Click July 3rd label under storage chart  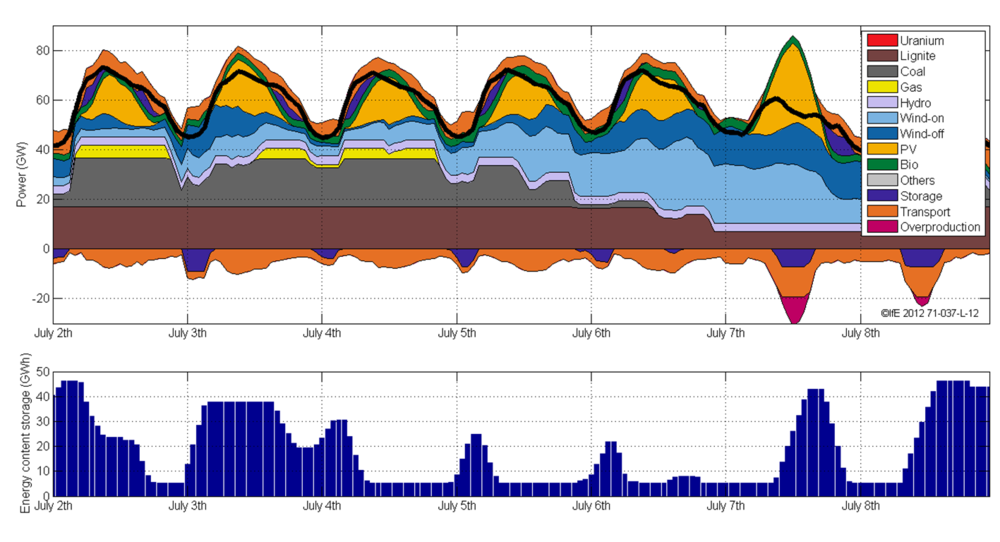click(188, 506)
